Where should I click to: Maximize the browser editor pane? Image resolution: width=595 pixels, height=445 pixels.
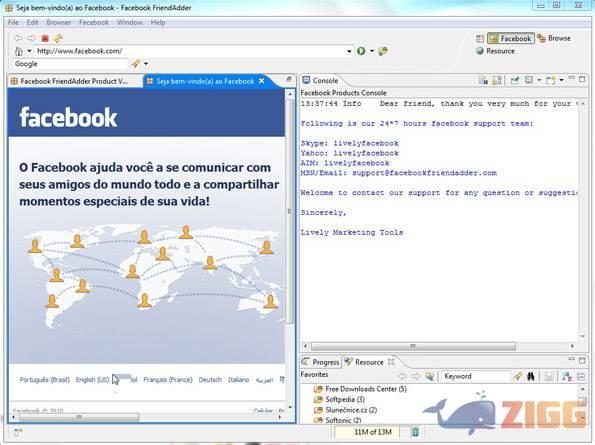pos(289,79)
